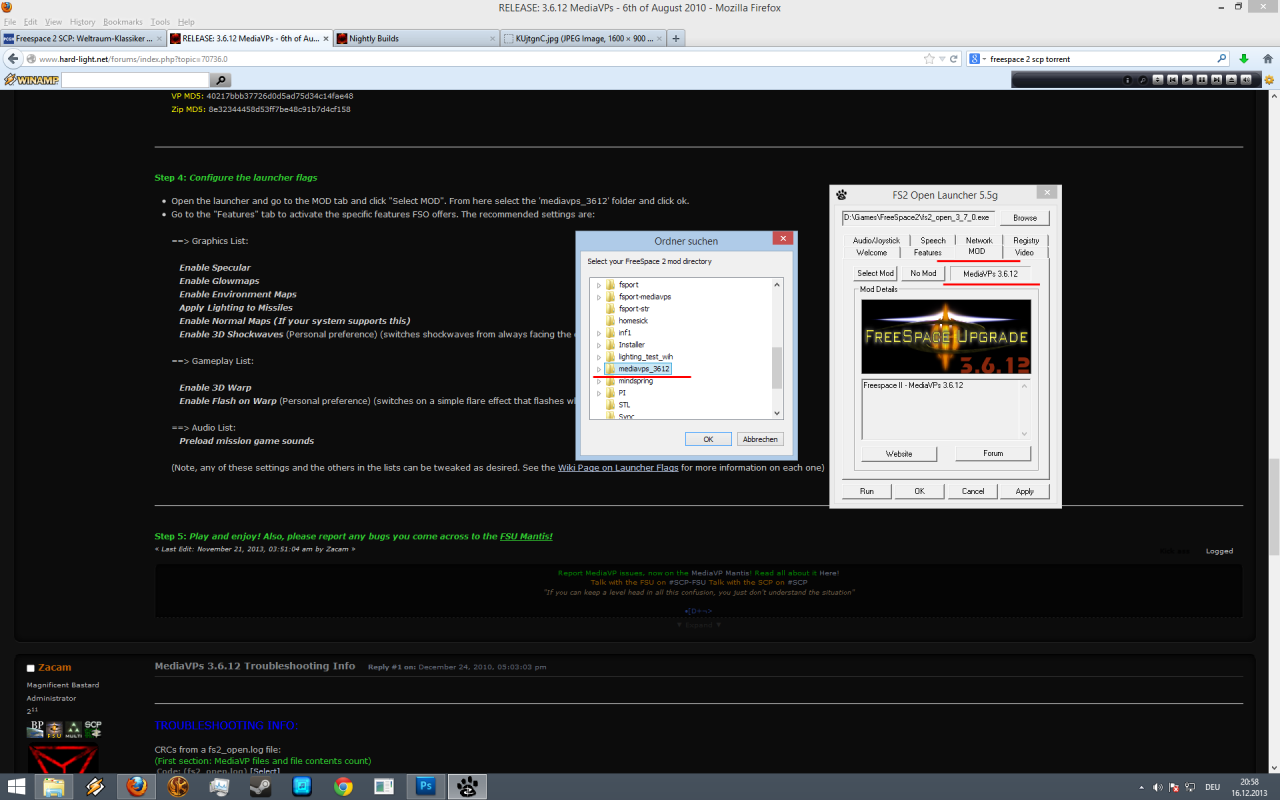Open the Windows Start button
This screenshot has height=800, width=1280.
17,787
